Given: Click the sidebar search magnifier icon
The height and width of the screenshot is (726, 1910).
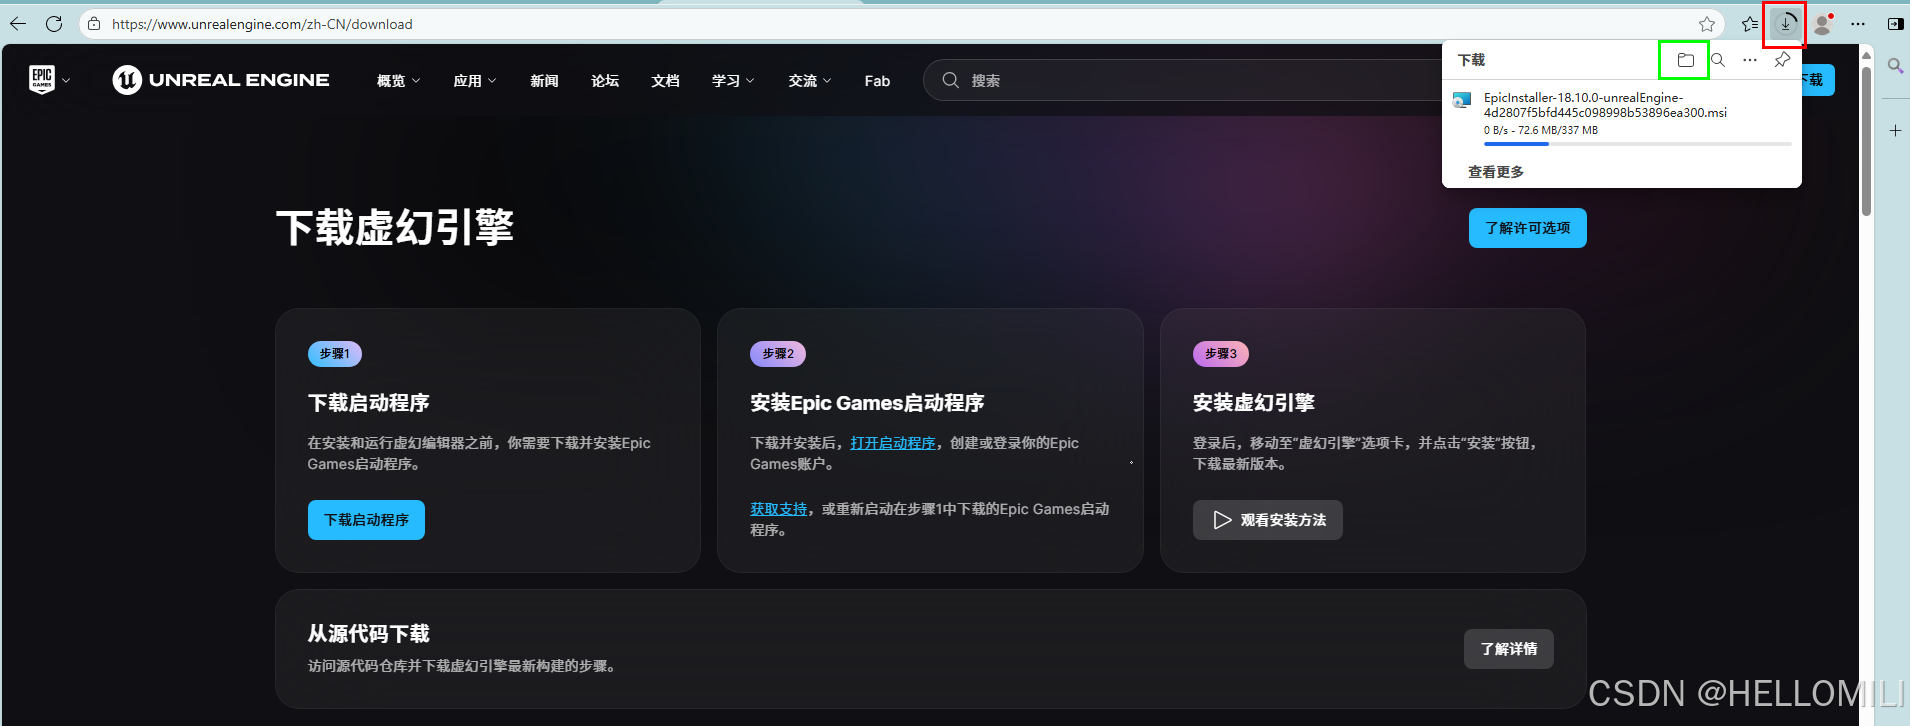Looking at the screenshot, I should click(x=1895, y=66).
